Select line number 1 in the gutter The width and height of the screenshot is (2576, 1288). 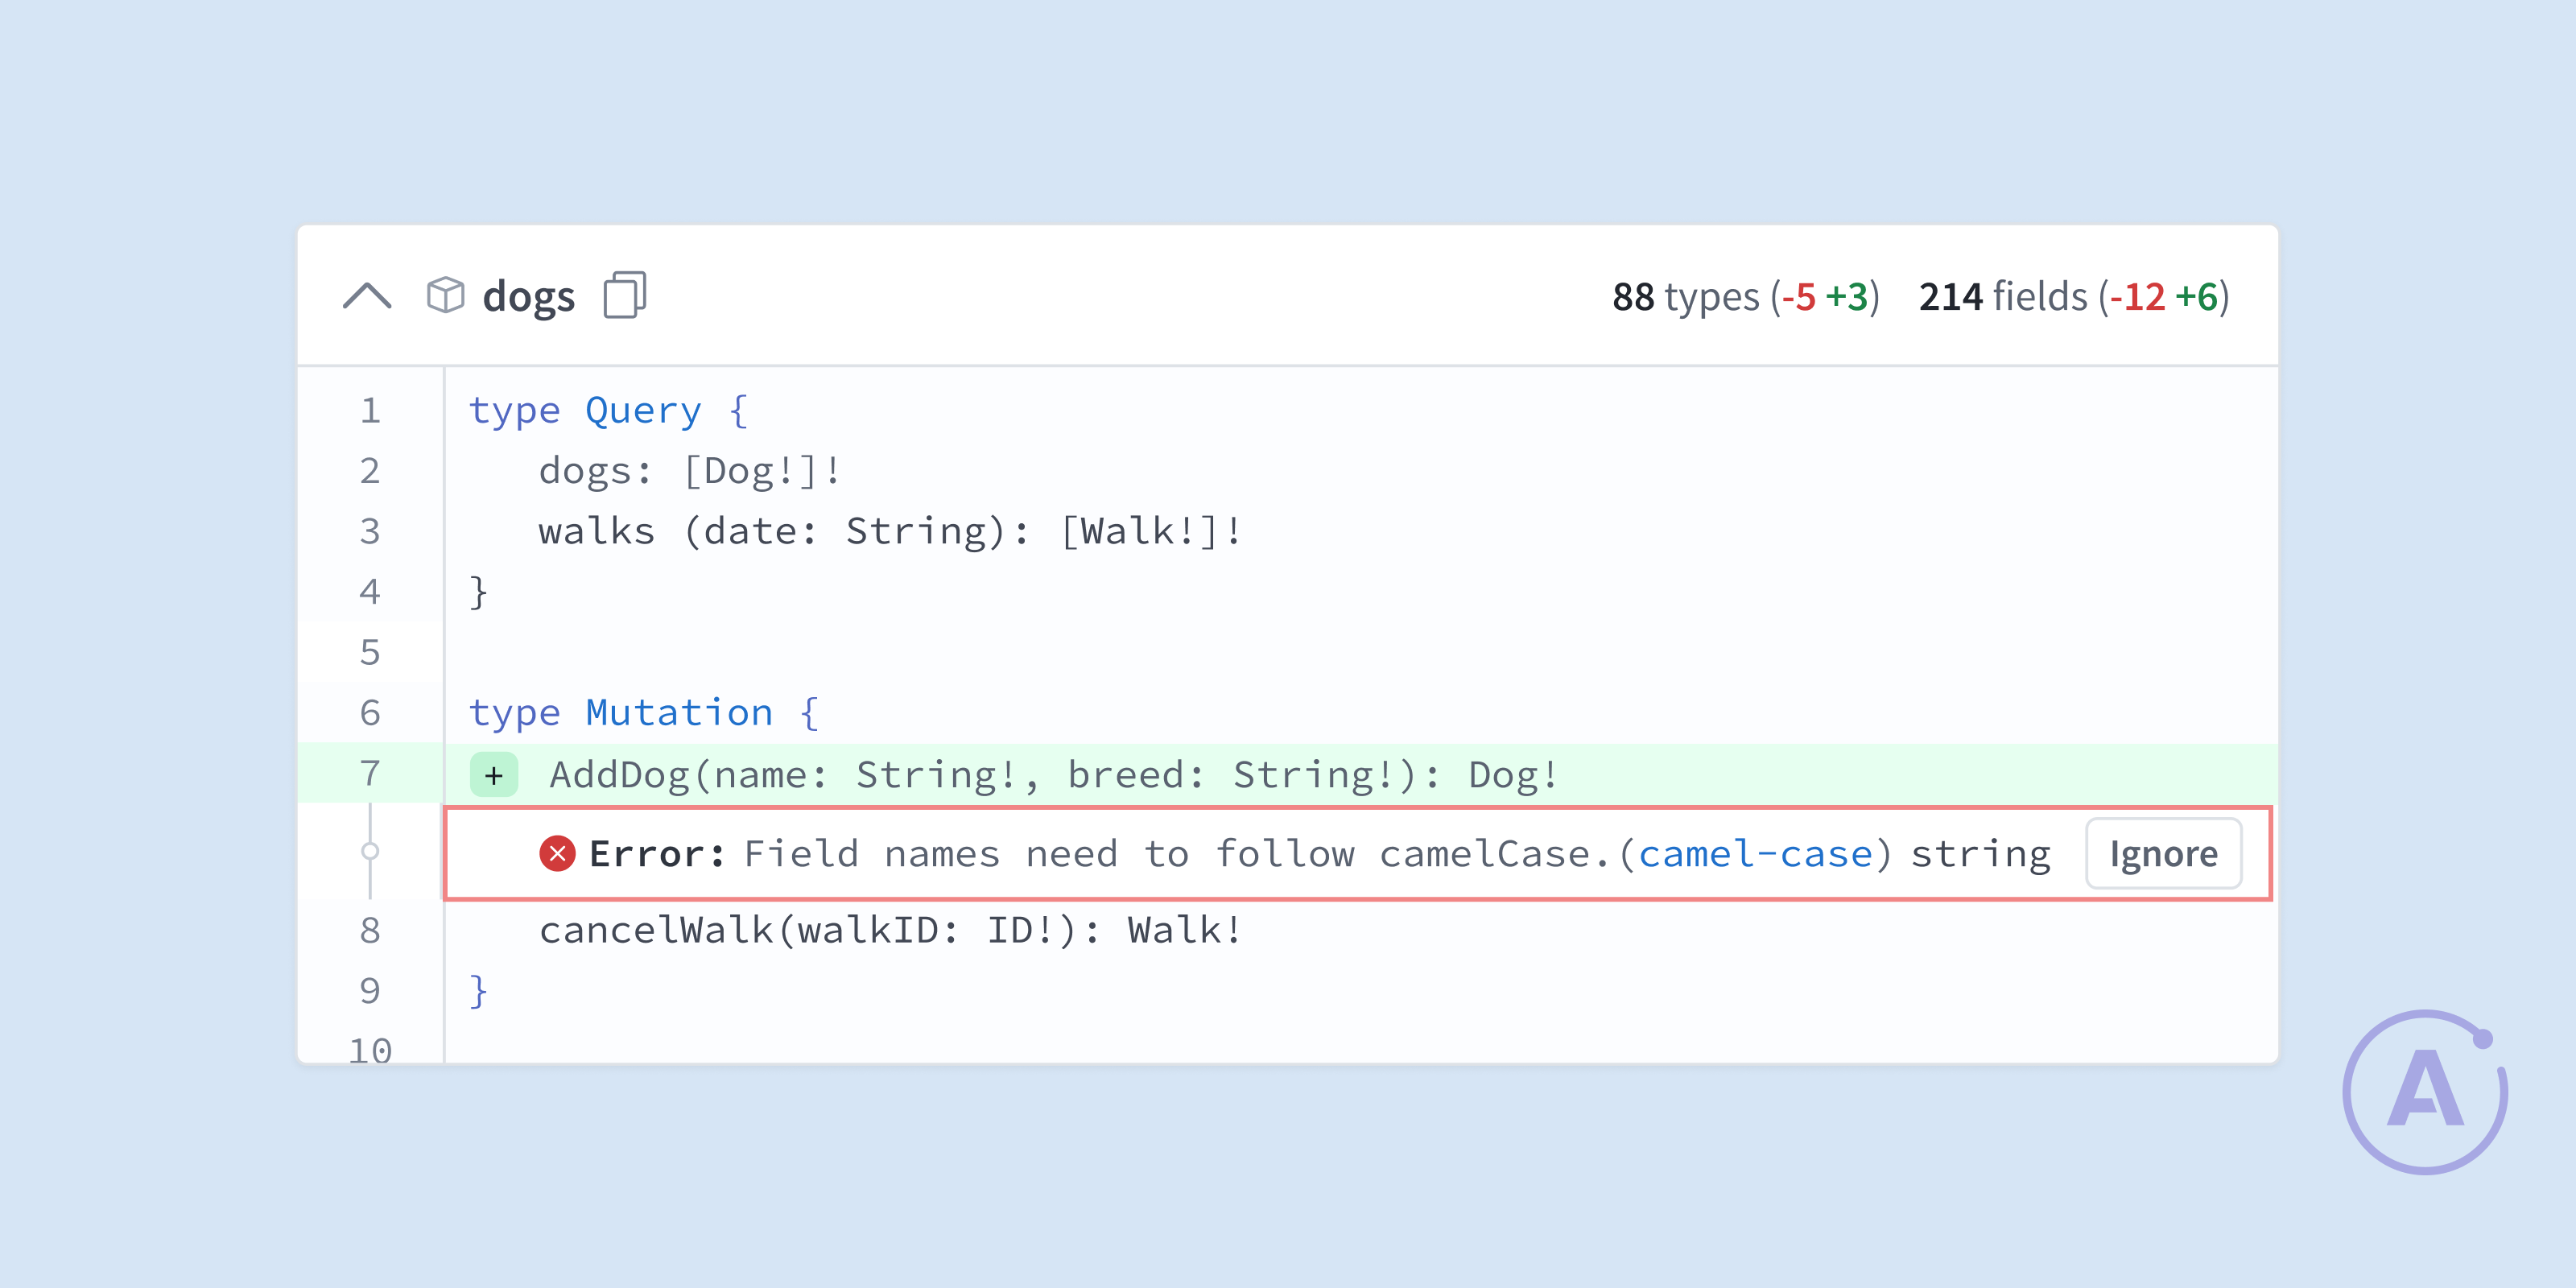[x=370, y=410]
